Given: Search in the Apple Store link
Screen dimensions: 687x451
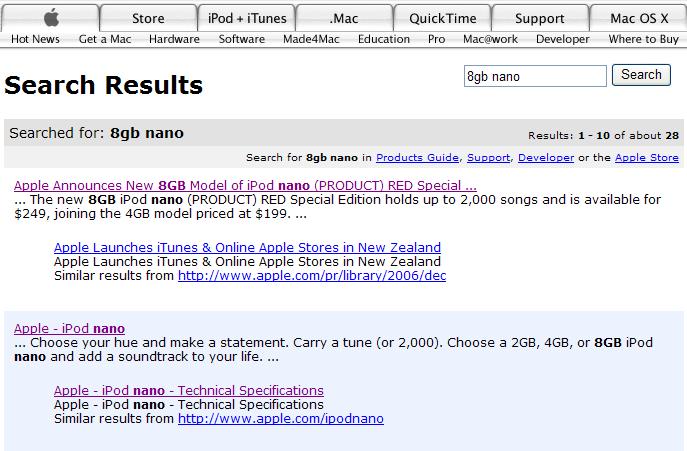Looking at the screenshot, I should [x=647, y=157].
